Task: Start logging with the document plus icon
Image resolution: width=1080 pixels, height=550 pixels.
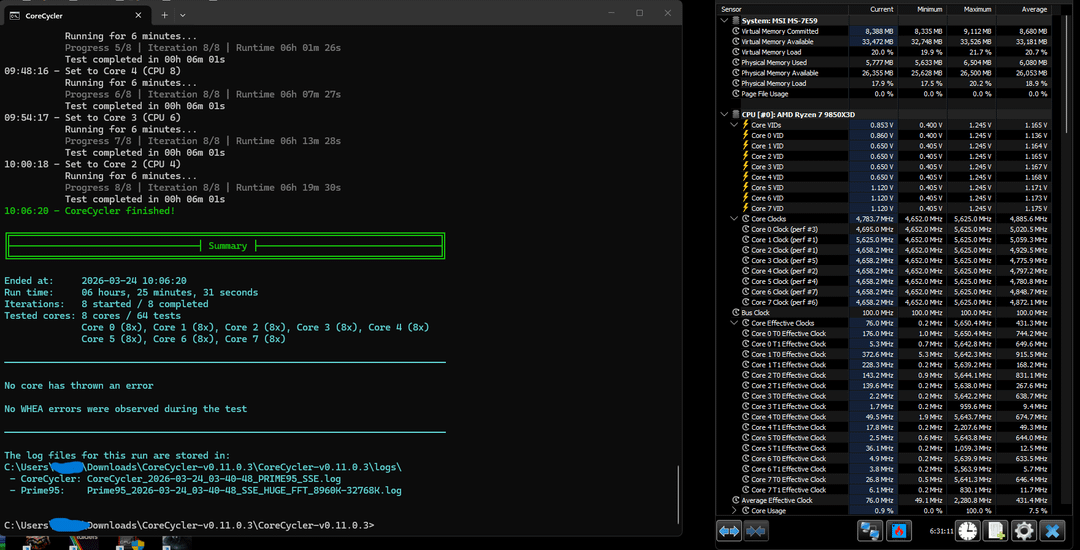Action: pyautogui.click(x=995, y=531)
